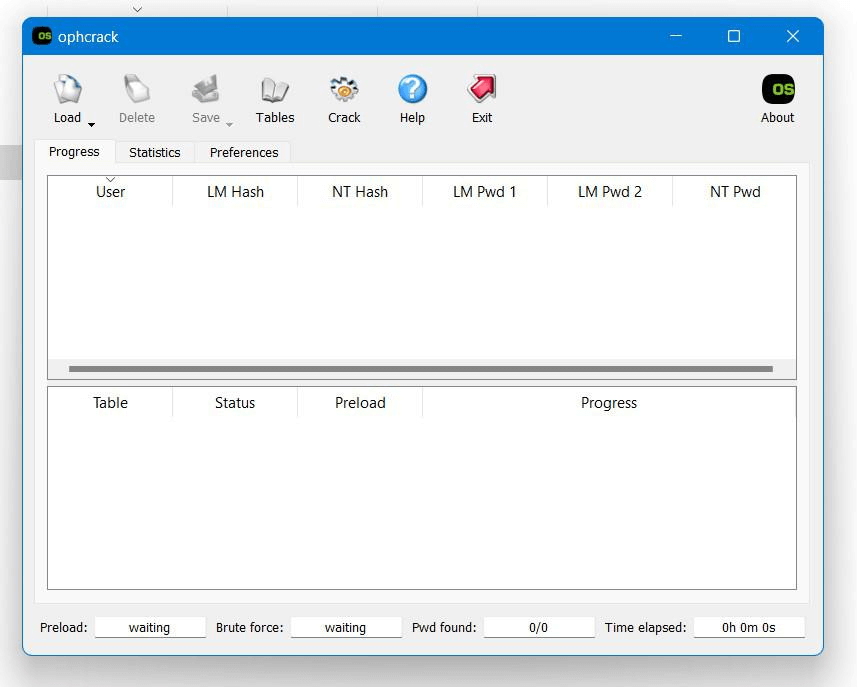Viewport: 857px width, 687px height.
Task: Open the Tables book icon
Action: tap(275, 90)
